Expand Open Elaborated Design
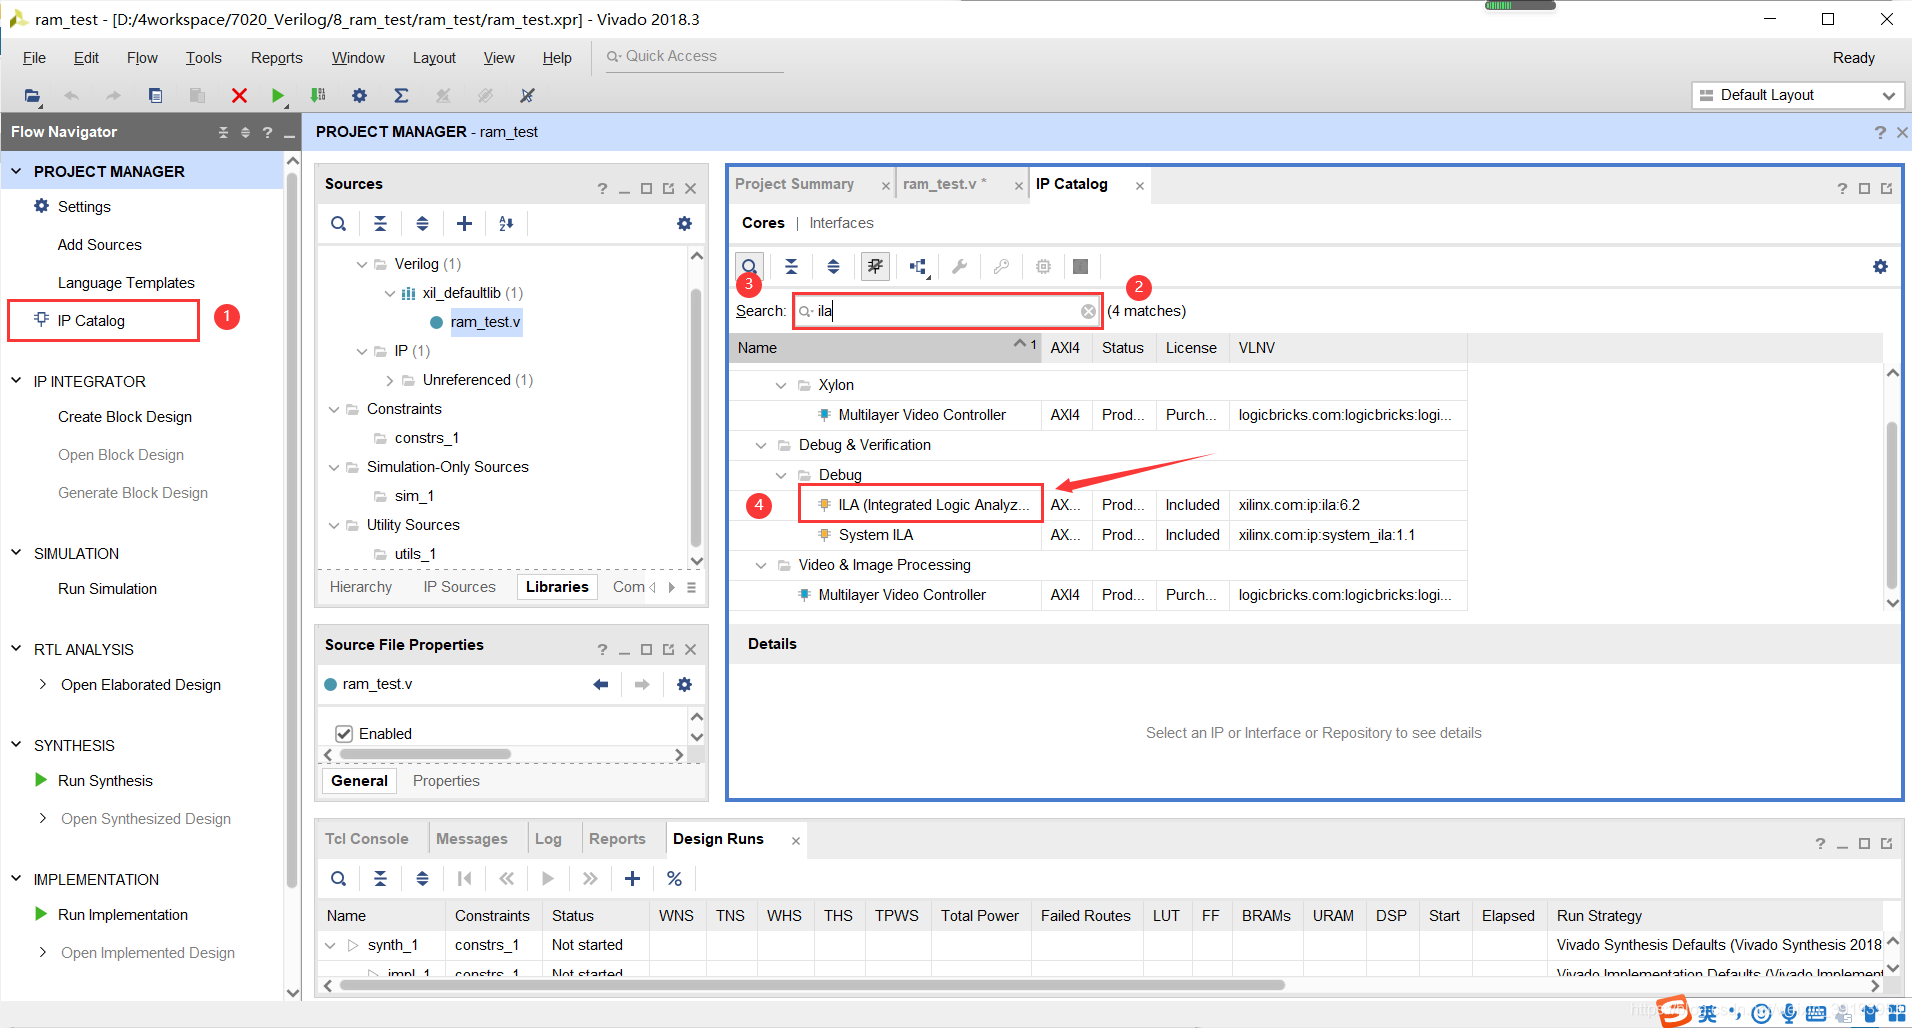This screenshot has height=1028, width=1912. [x=43, y=685]
